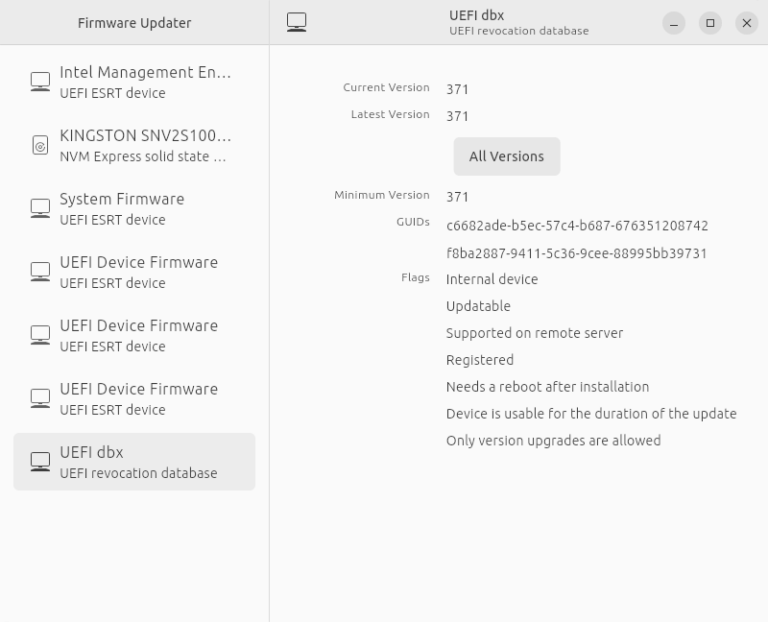Screen dimensions: 768x622
Task: Click the Current Version value 371
Action: [x=457, y=89]
